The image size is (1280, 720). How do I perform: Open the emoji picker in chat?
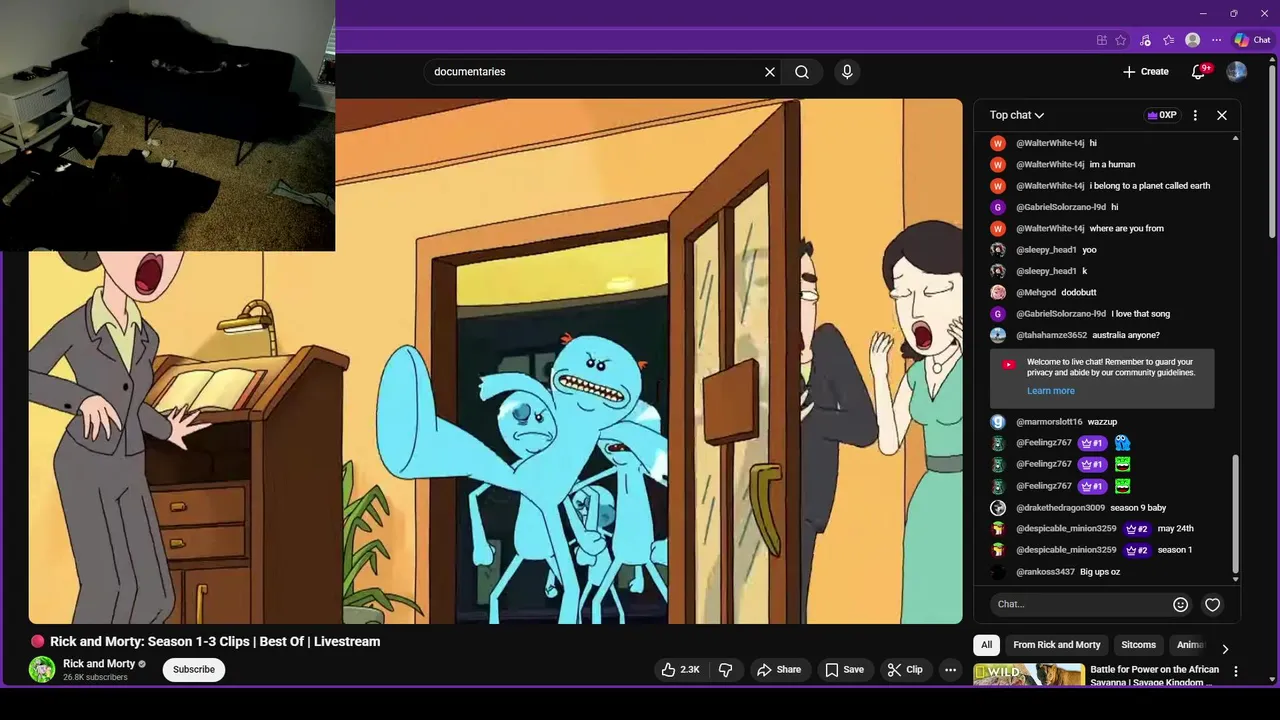tap(1181, 604)
